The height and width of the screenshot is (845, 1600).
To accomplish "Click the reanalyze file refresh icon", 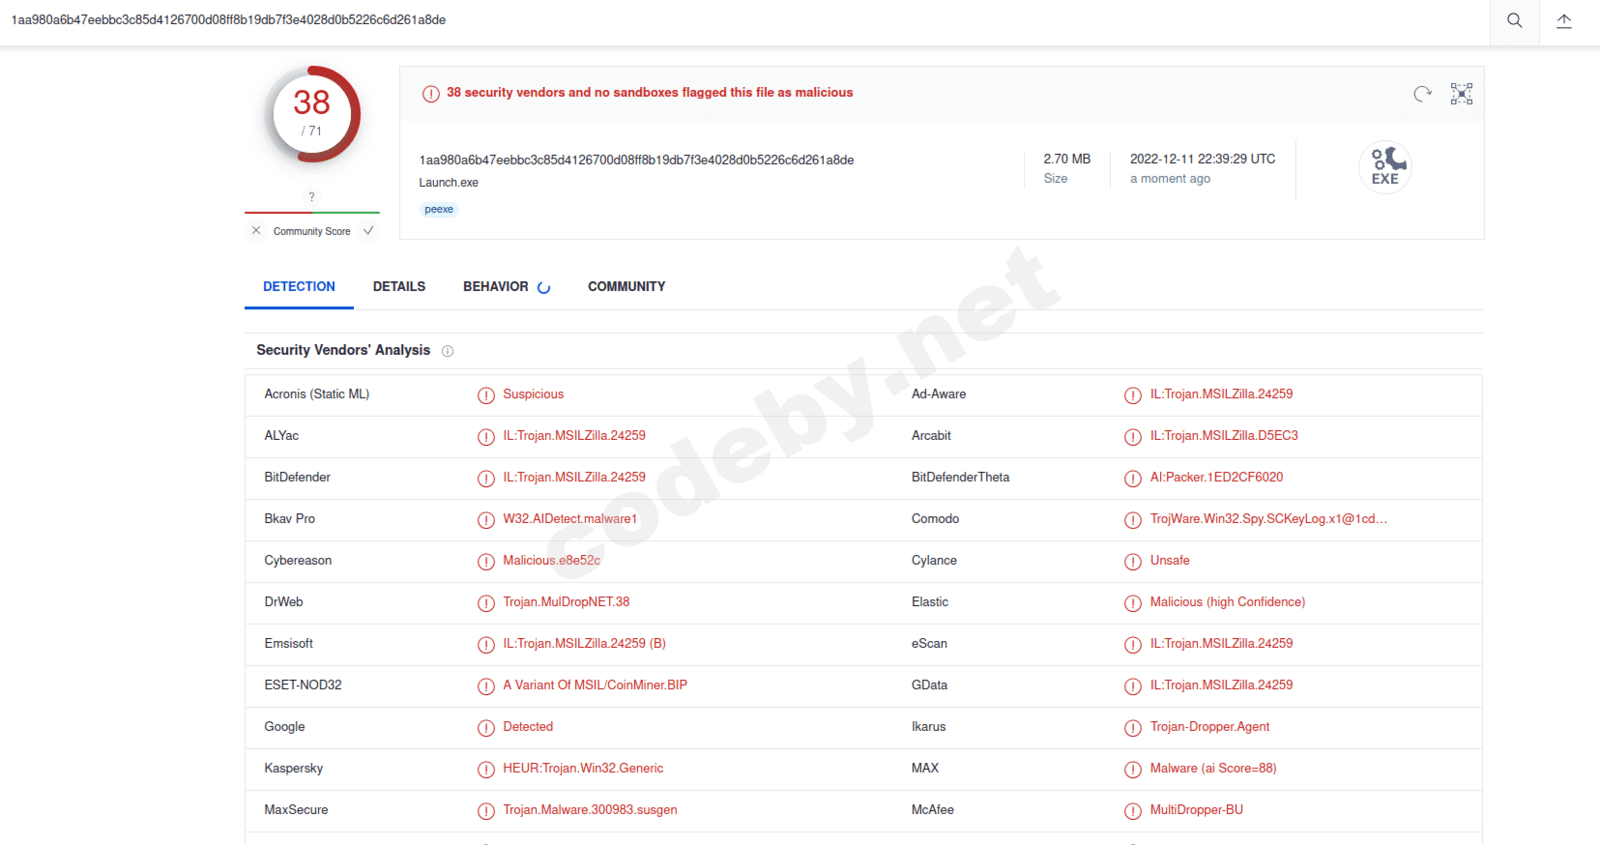I will (1422, 94).
